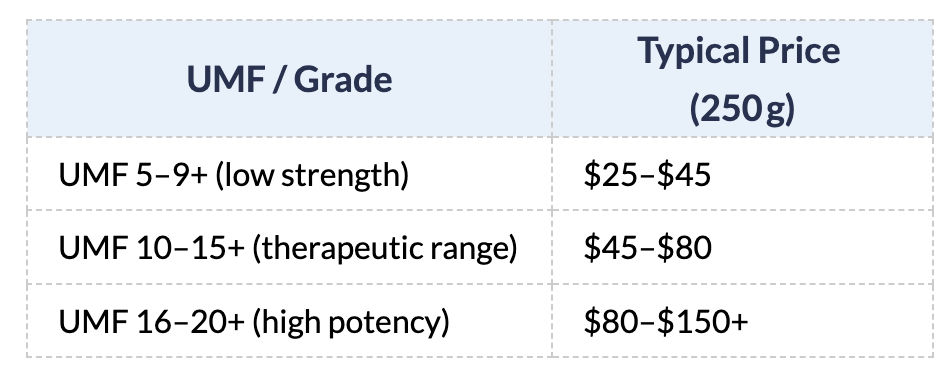This screenshot has height=372, width=948.
Task: Click the "$80" value in the therapeutic range row
Action: [x=684, y=248]
